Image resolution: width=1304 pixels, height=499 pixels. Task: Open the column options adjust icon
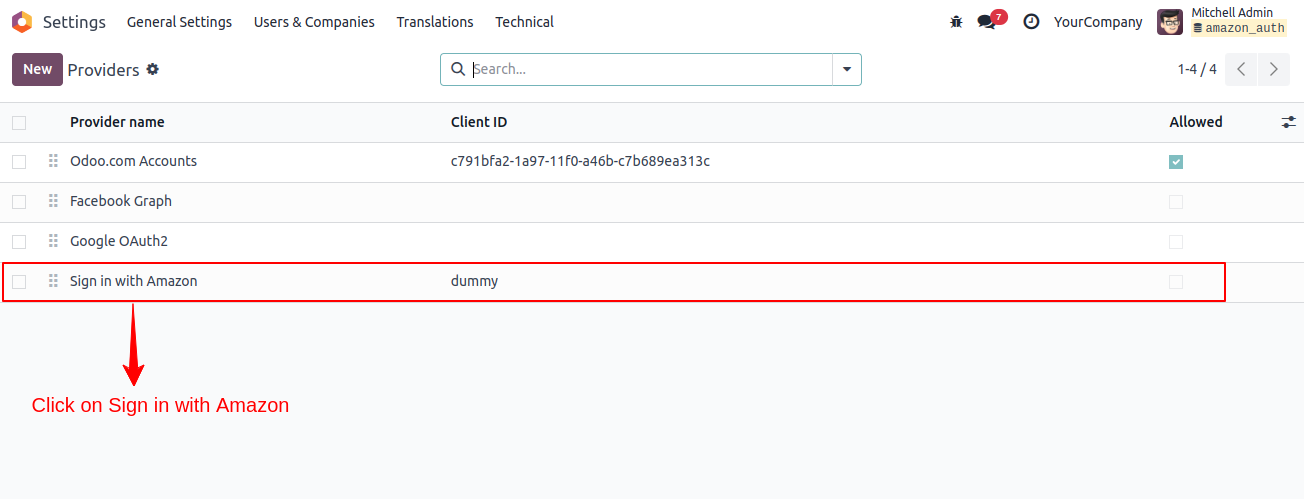(1289, 121)
